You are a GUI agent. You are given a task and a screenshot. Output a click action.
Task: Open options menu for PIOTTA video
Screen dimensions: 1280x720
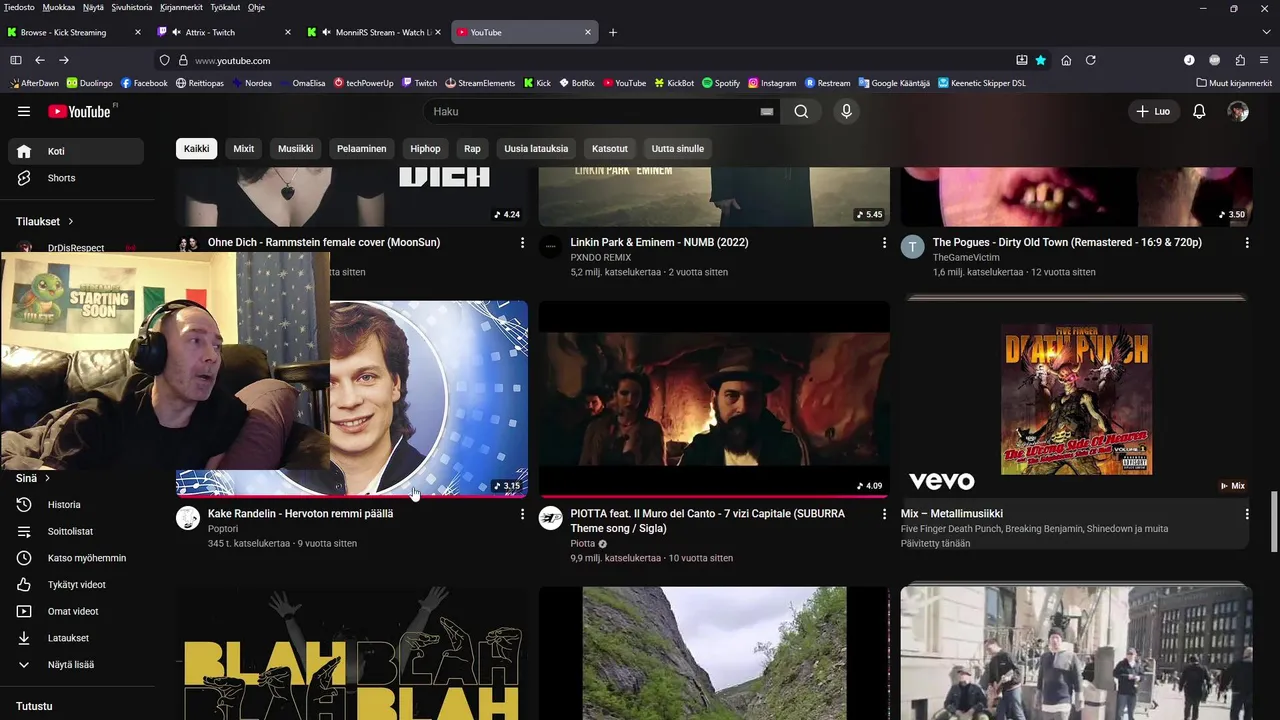click(884, 514)
